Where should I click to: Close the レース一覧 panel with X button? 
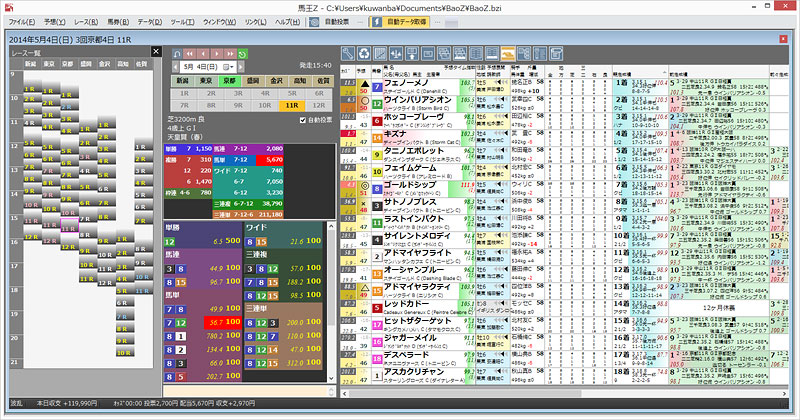click(156, 51)
